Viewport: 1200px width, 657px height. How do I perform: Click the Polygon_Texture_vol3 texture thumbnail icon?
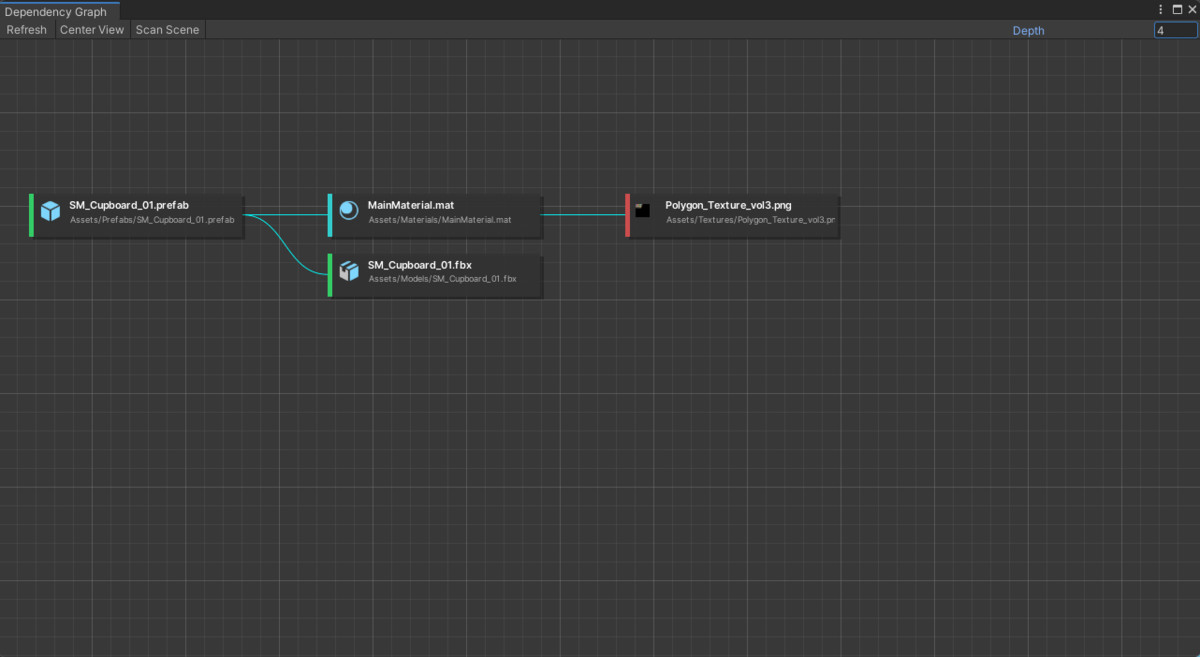643,211
